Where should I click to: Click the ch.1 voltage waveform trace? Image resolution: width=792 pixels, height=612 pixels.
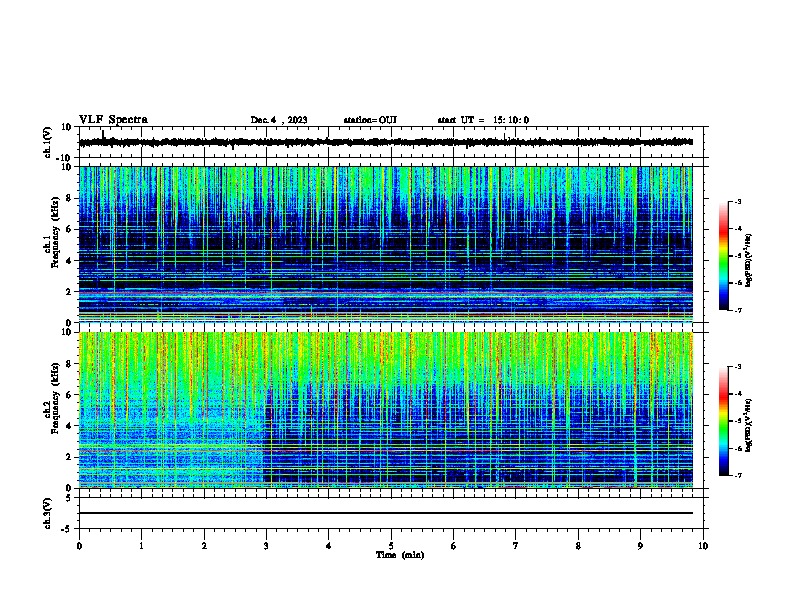386,142
